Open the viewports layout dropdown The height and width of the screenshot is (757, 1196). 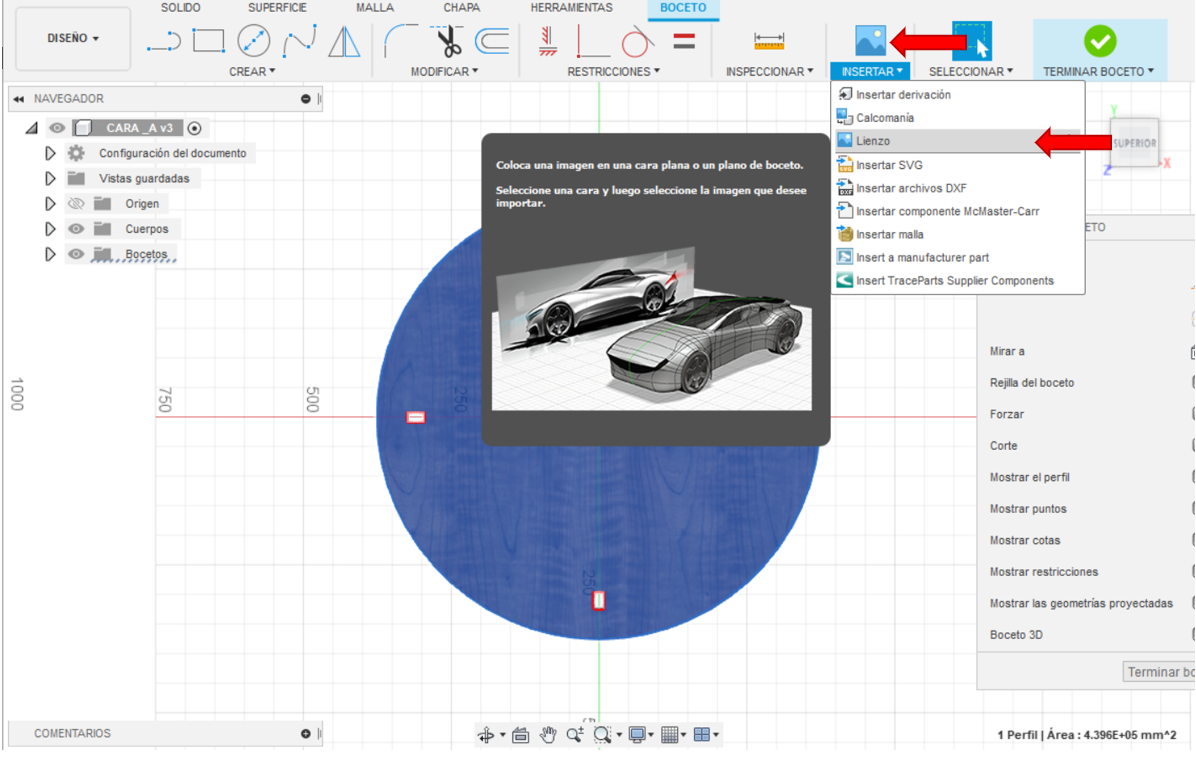706,735
